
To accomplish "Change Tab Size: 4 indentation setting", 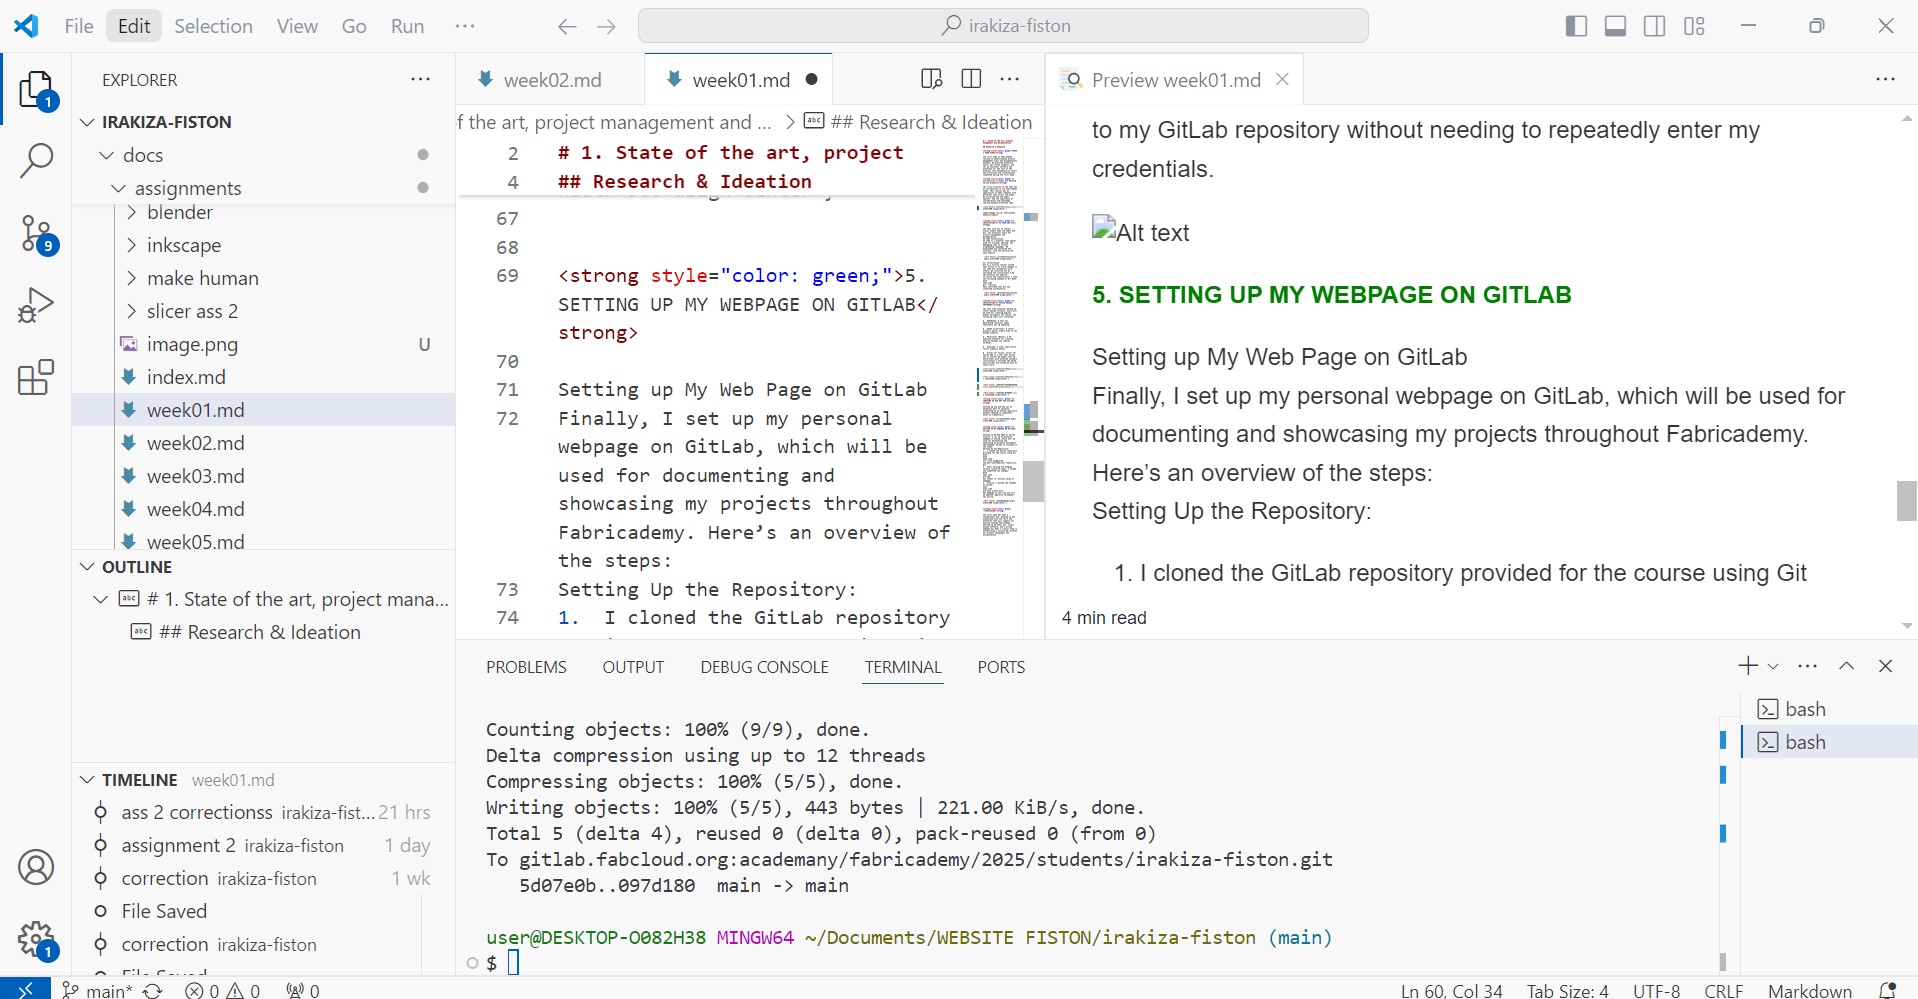I will pos(1567,990).
